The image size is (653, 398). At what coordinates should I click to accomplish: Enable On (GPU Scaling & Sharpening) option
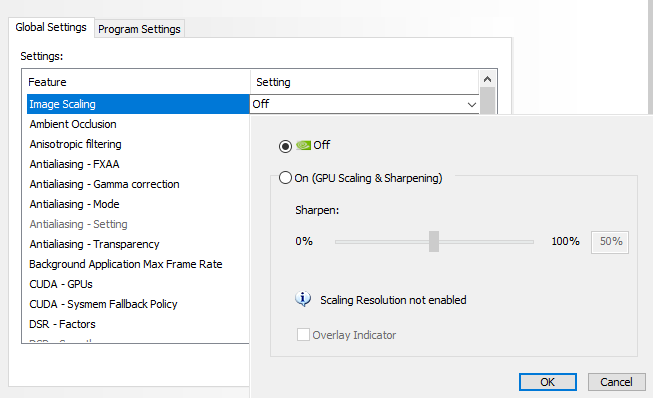click(x=285, y=178)
